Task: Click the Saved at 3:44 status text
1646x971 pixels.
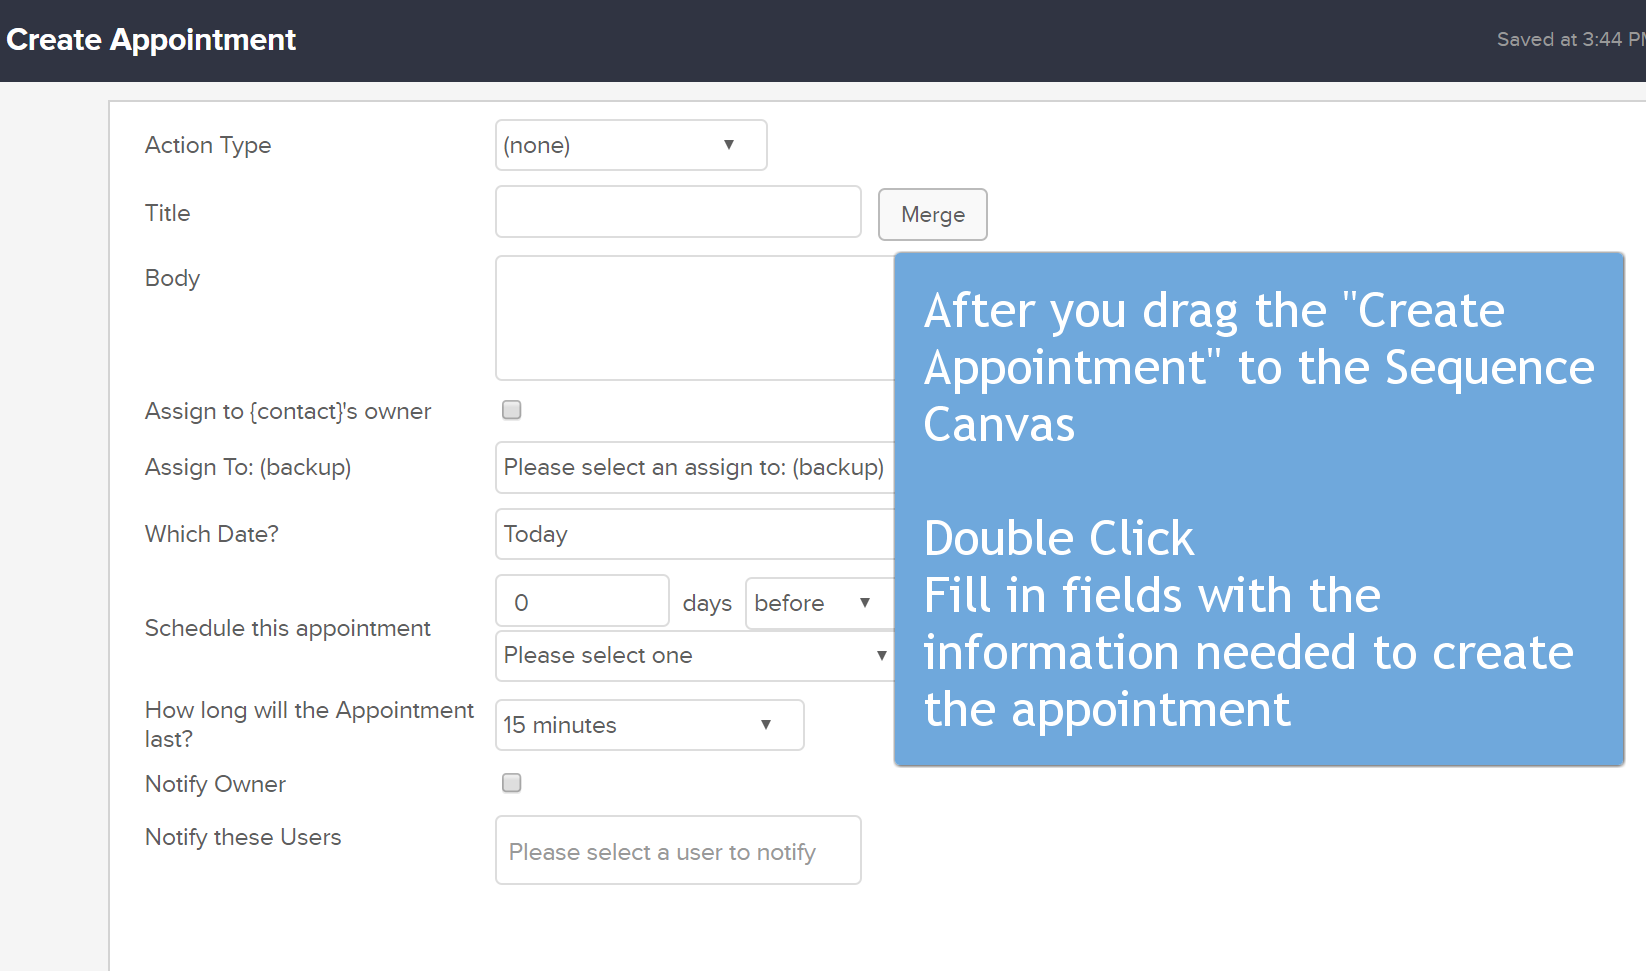Action: click(x=1571, y=39)
